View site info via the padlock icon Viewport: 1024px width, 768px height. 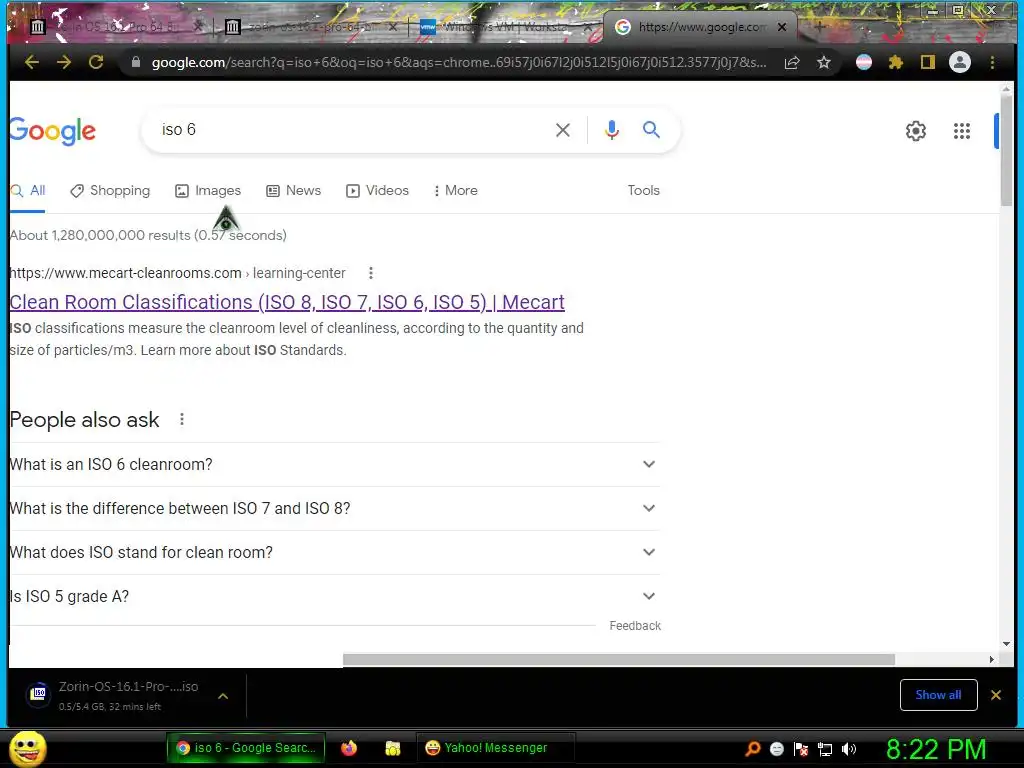(136, 62)
